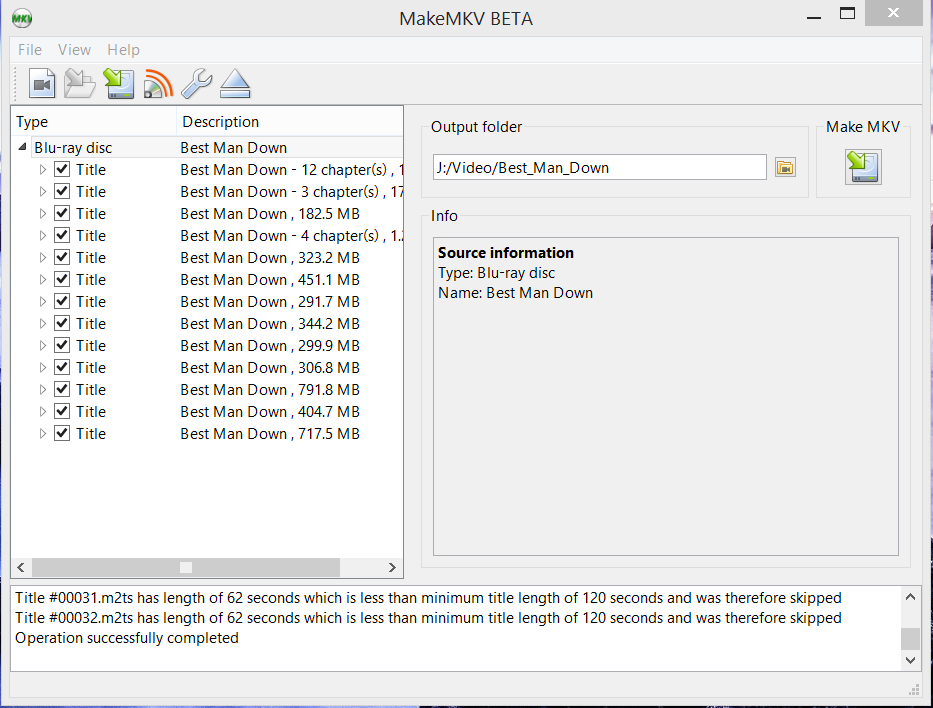Expand the 717.5 MB title row
Image resolution: width=933 pixels, height=708 pixels.
[x=42, y=434]
